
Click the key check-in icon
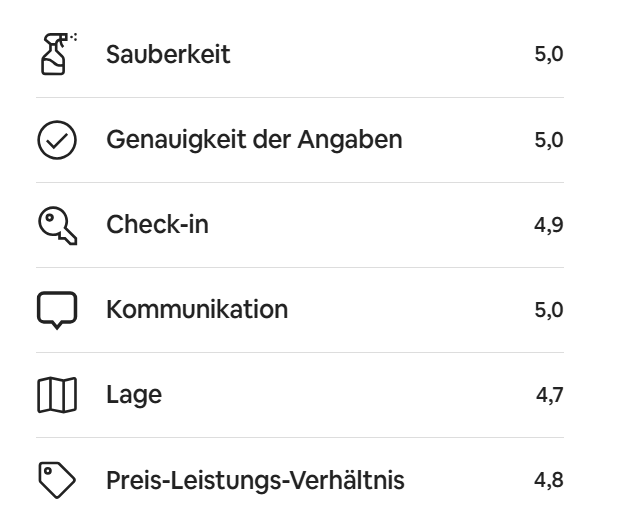(x=58, y=225)
